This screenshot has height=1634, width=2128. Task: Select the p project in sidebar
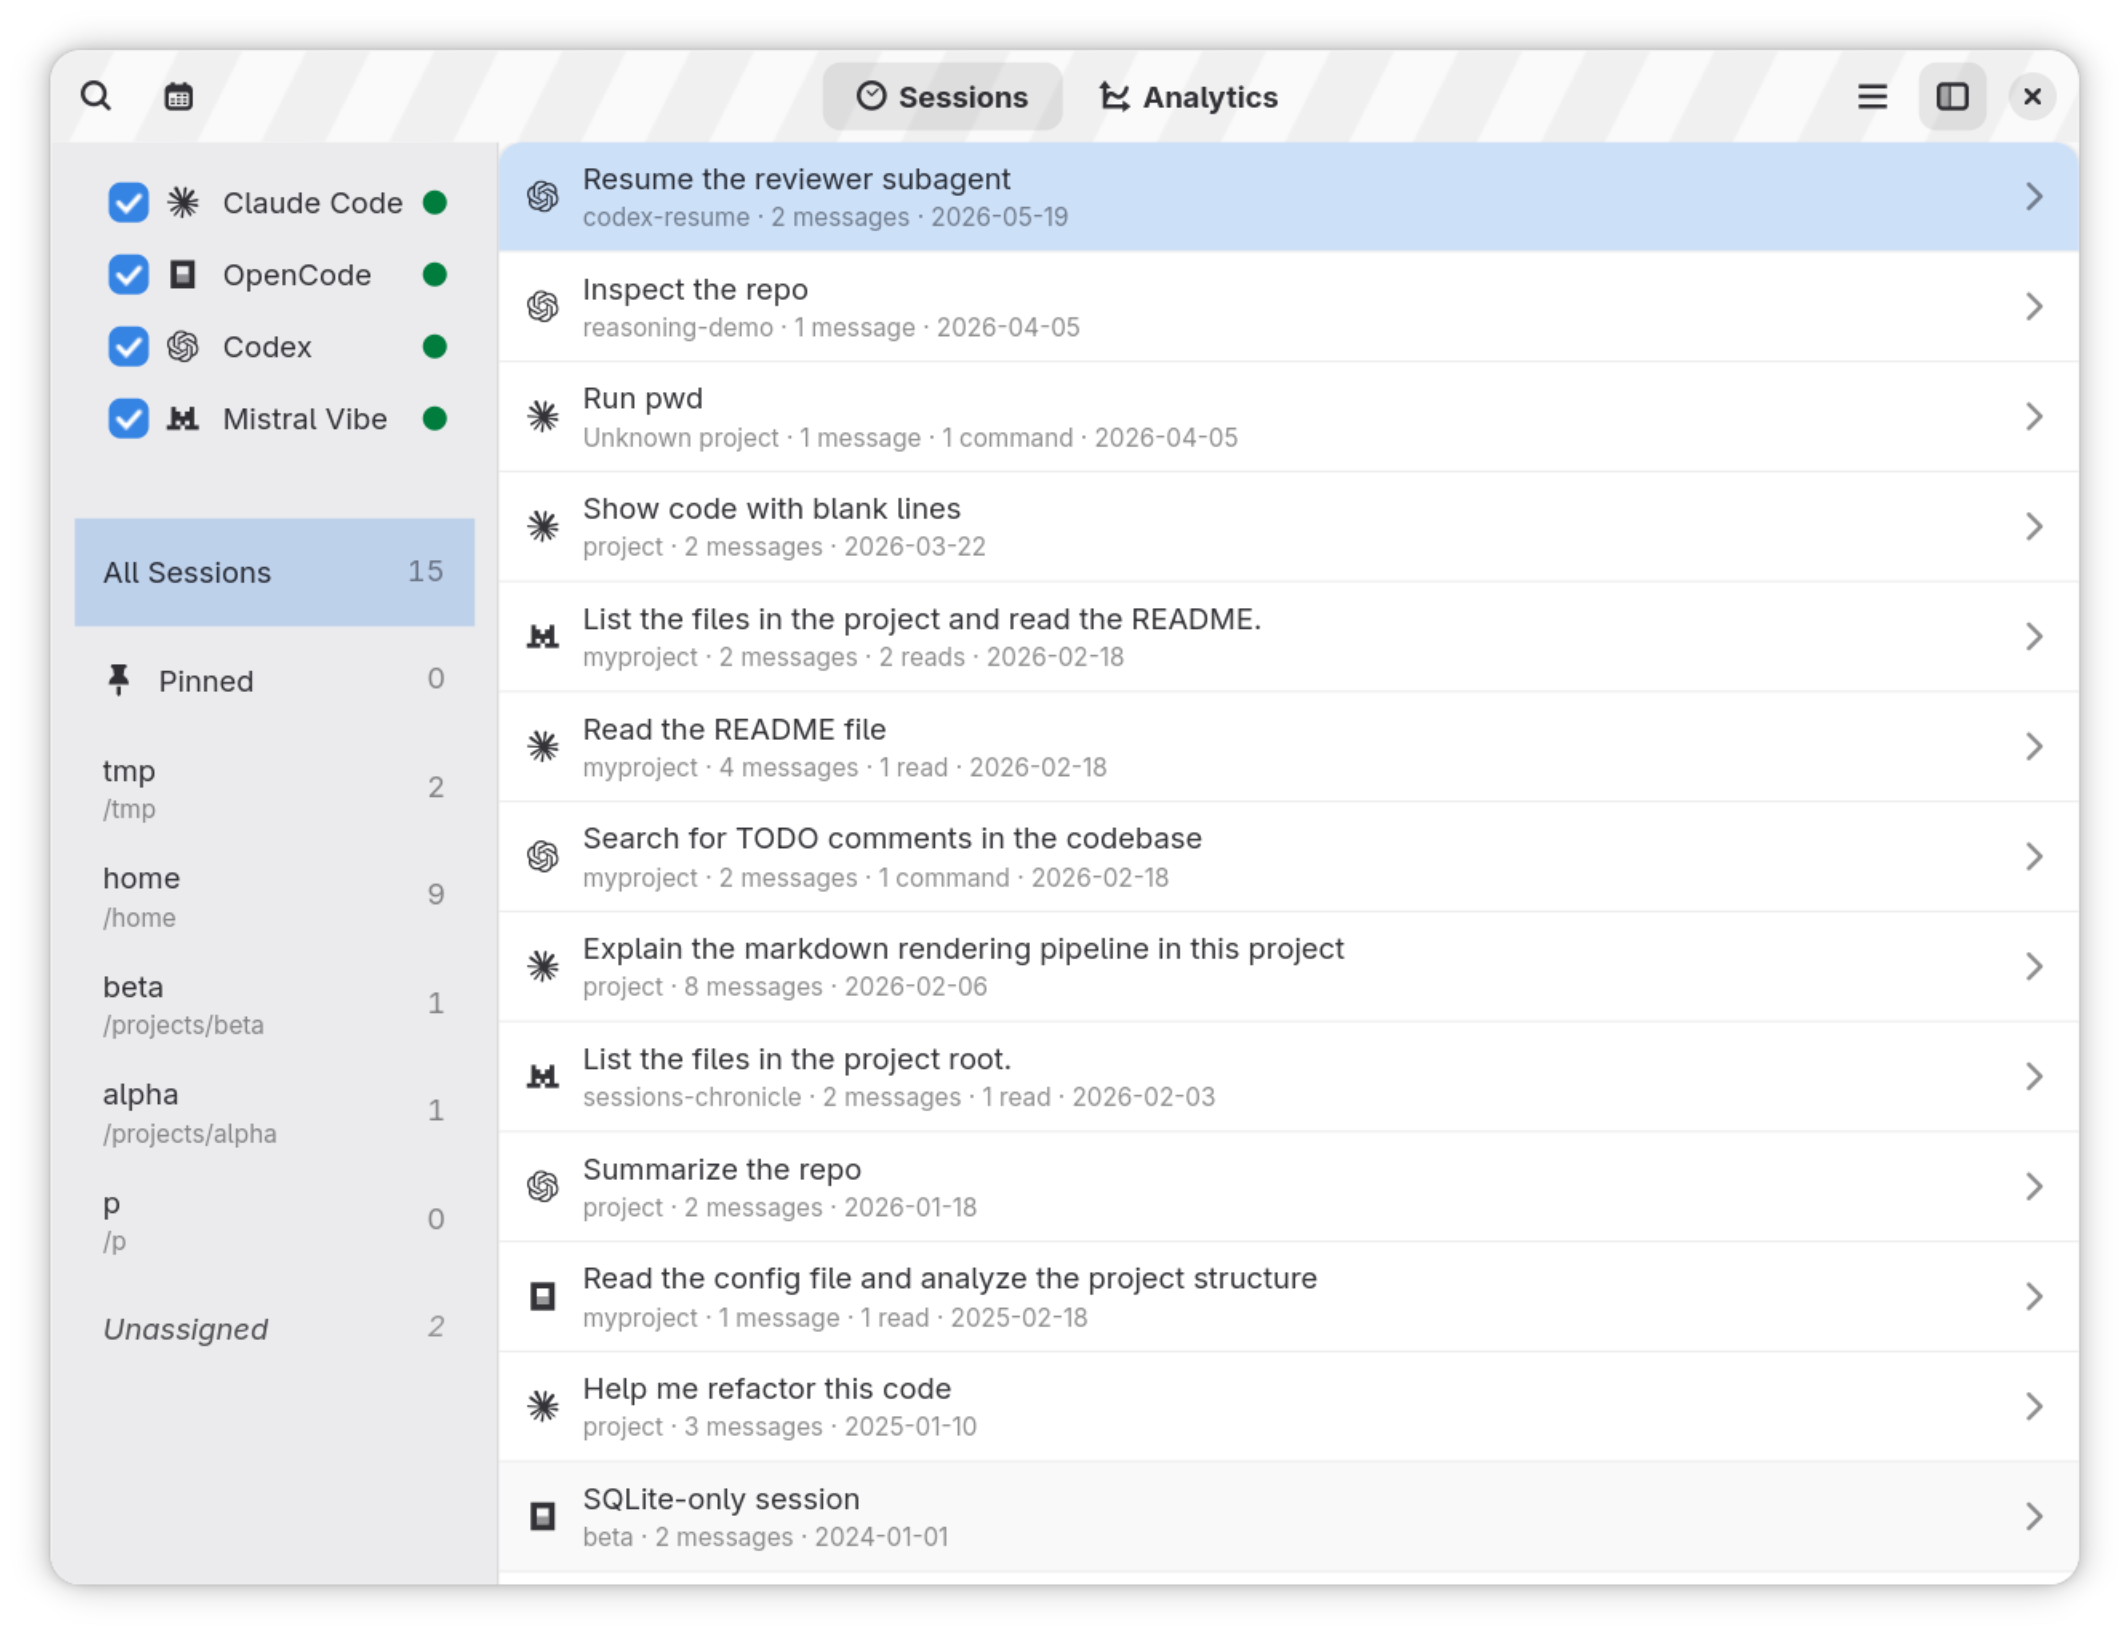274,1220
